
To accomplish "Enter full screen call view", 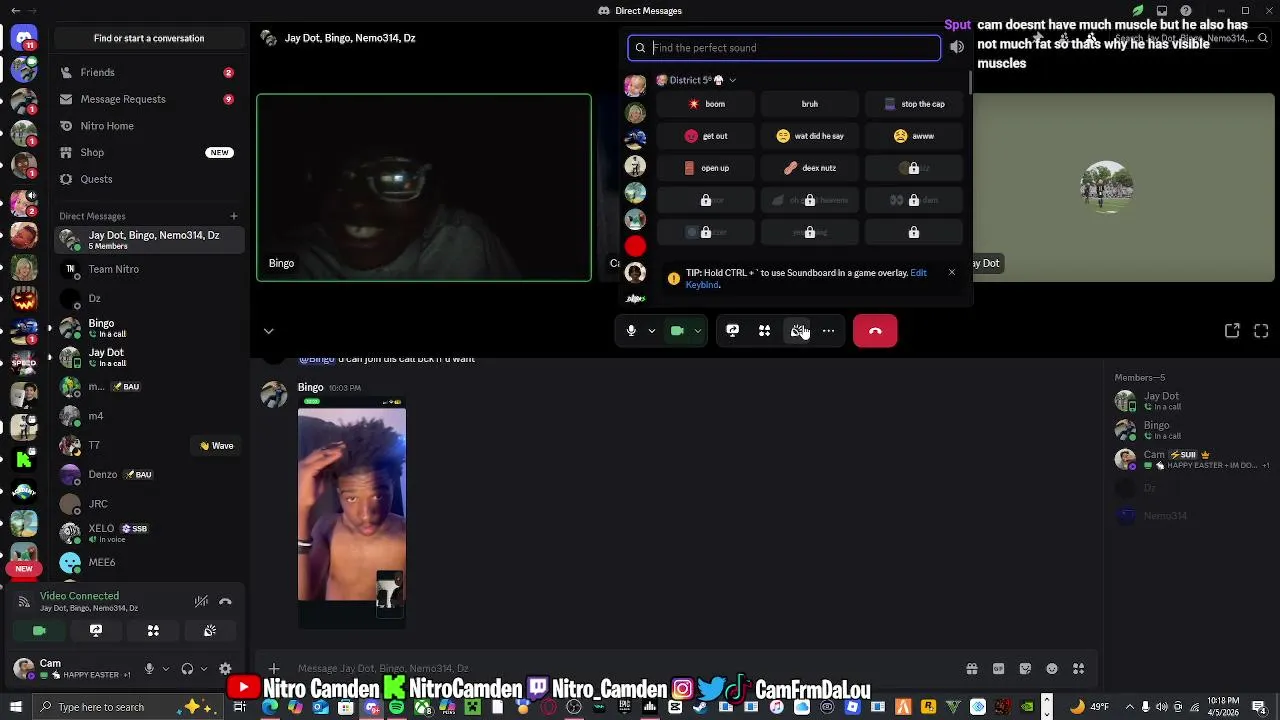I will pyautogui.click(x=1261, y=331).
